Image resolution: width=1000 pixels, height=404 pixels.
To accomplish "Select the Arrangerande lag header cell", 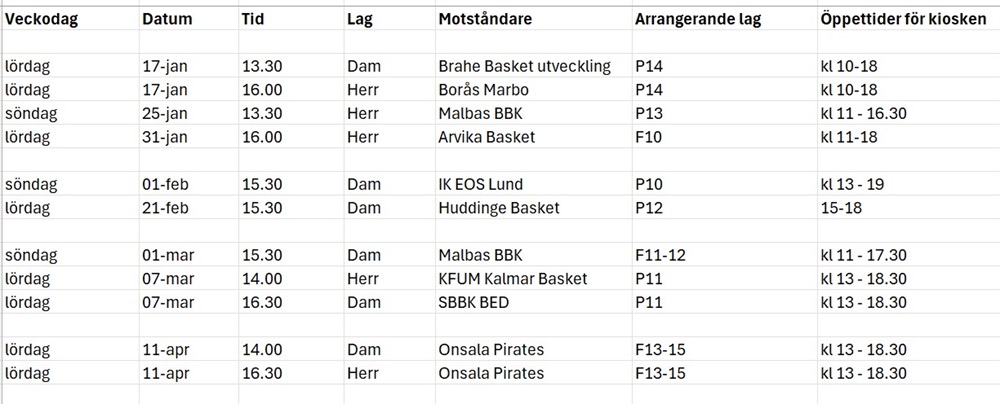I will click(x=698, y=19).
